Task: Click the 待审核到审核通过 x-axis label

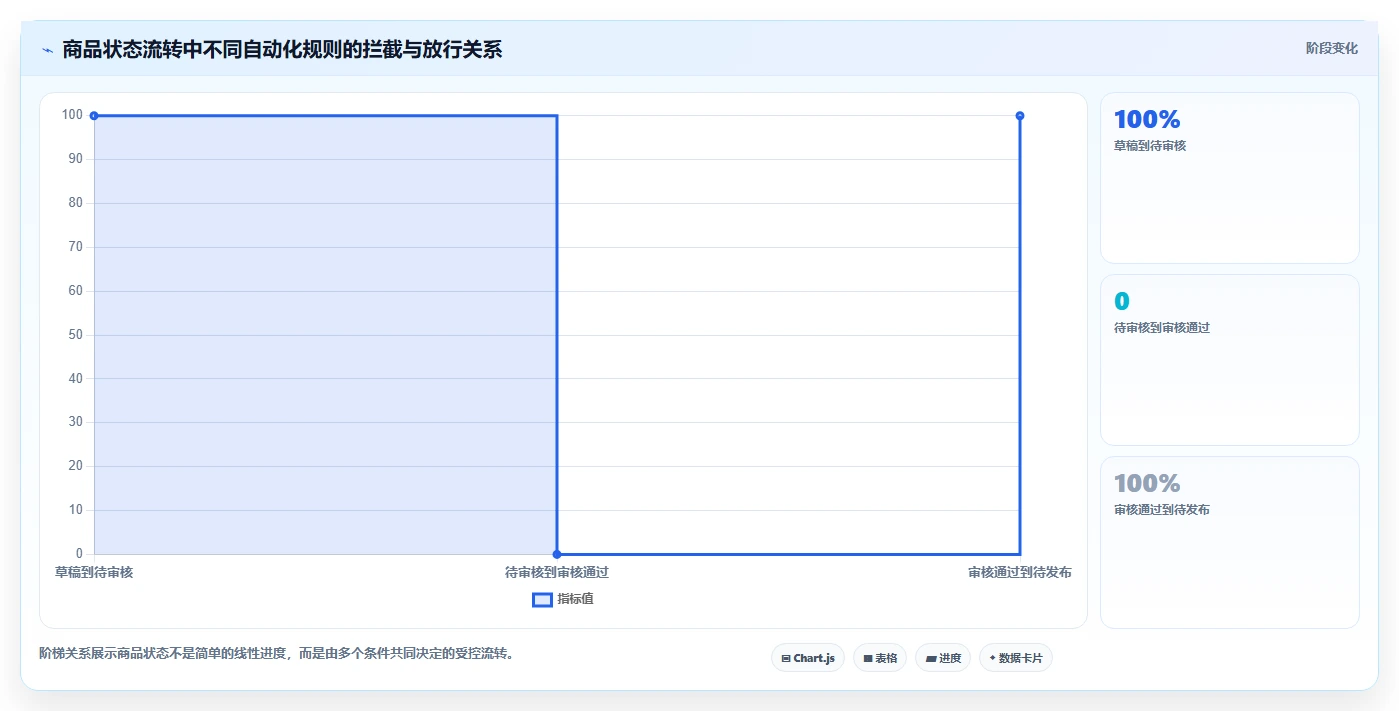Action: point(557,573)
